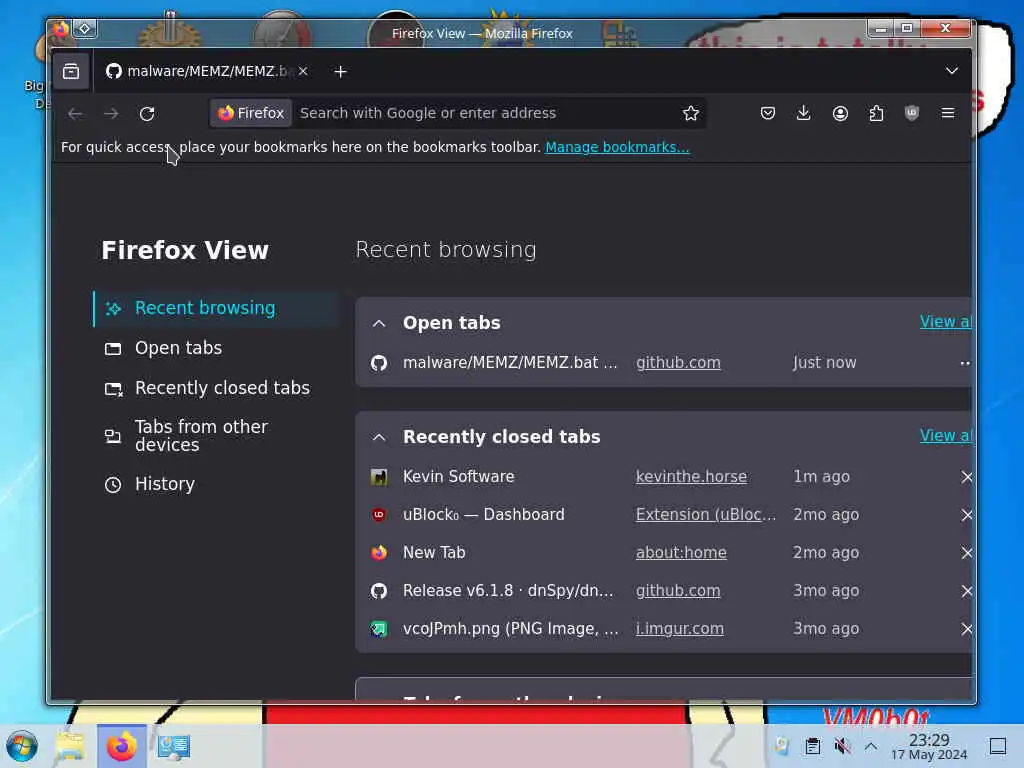Collapse the Open tabs section

(x=379, y=323)
